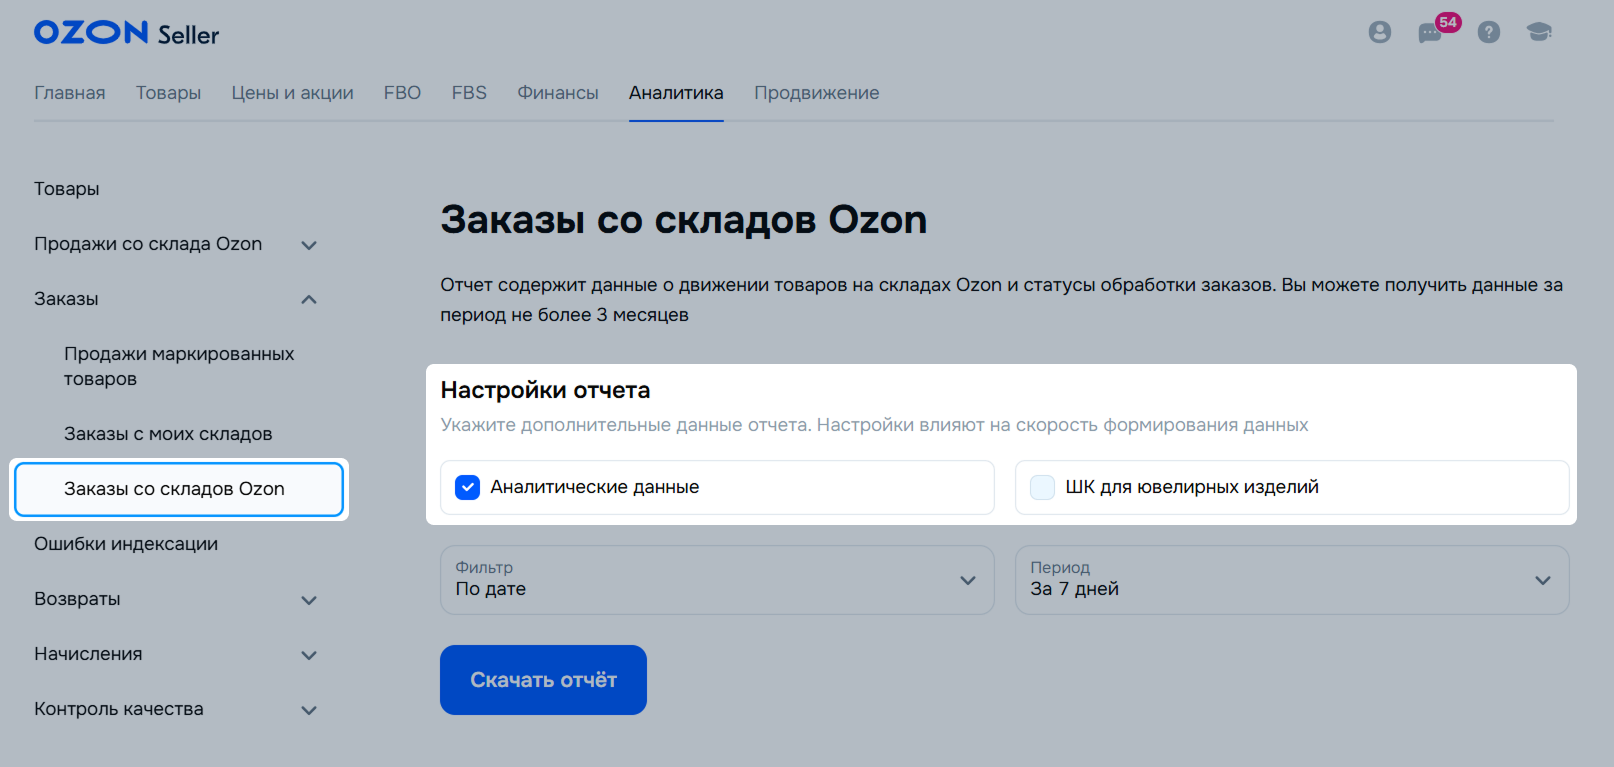The image size is (1614, 767).
Task: Open the graduation cap training icon
Action: [x=1539, y=32]
